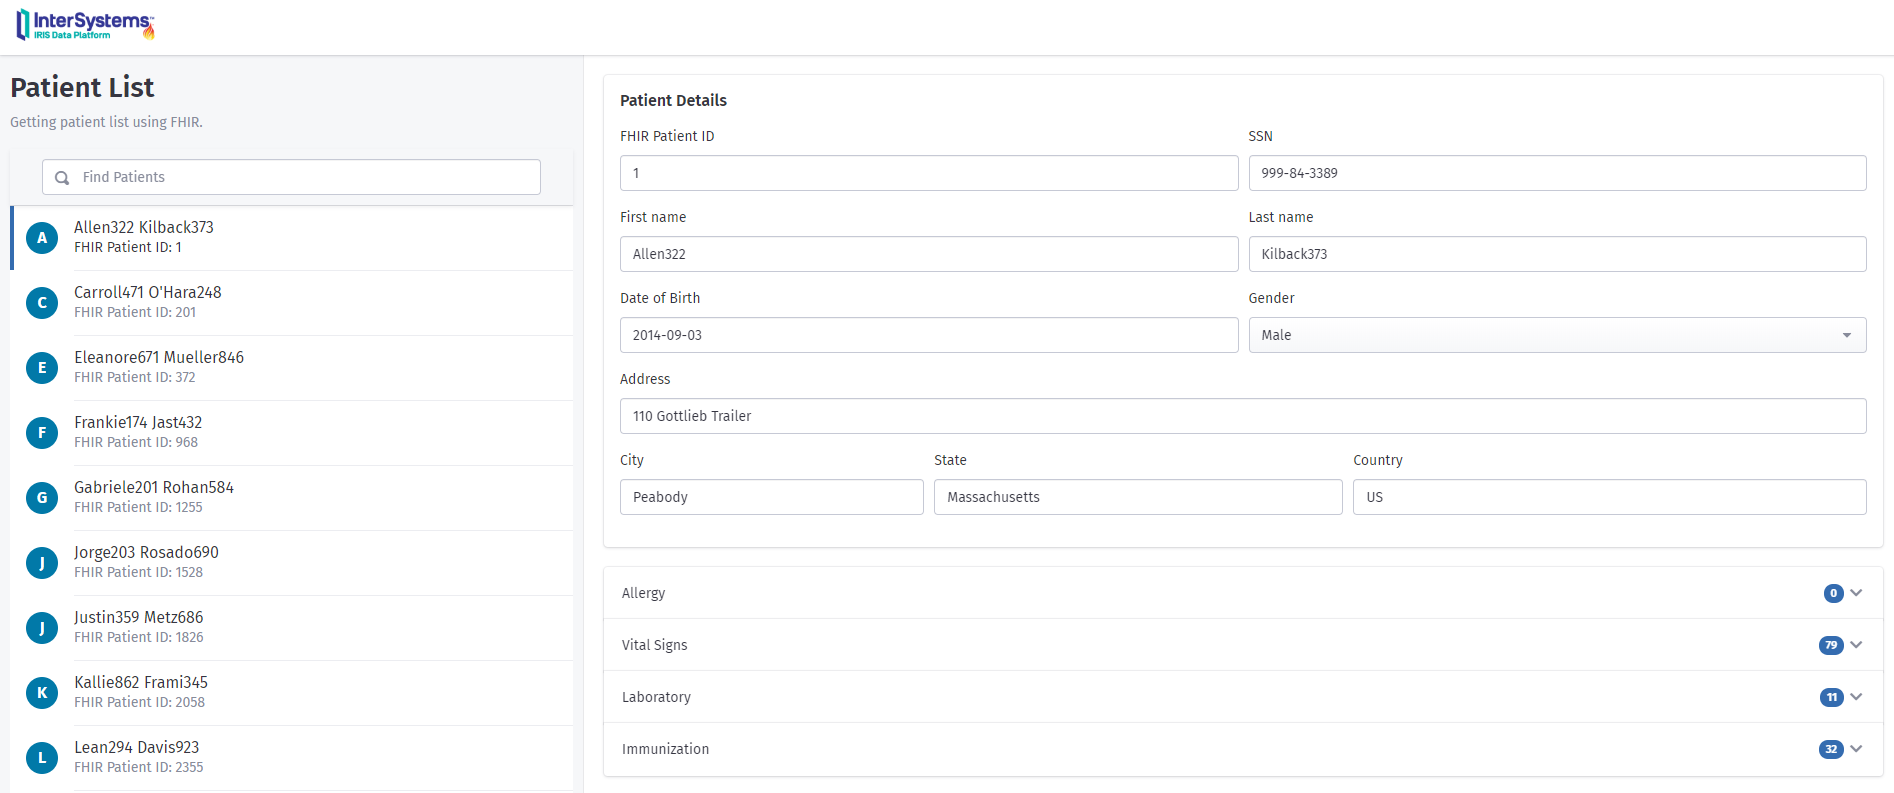Select patient Lean294 Davis923
This screenshot has height=793, width=1894.
[x=292, y=758]
